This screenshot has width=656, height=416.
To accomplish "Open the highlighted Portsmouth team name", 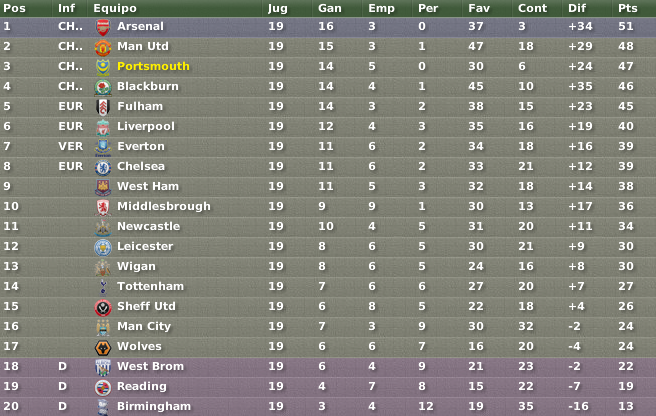I will pyautogui.click(x=153, y=66).
